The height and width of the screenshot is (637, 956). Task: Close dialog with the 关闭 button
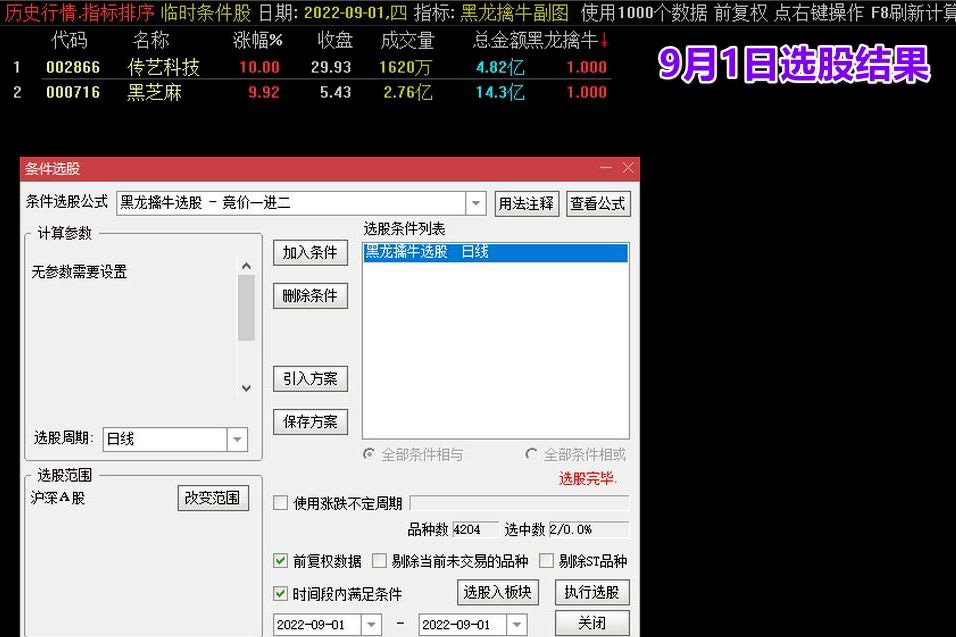(x=591, y=623)
